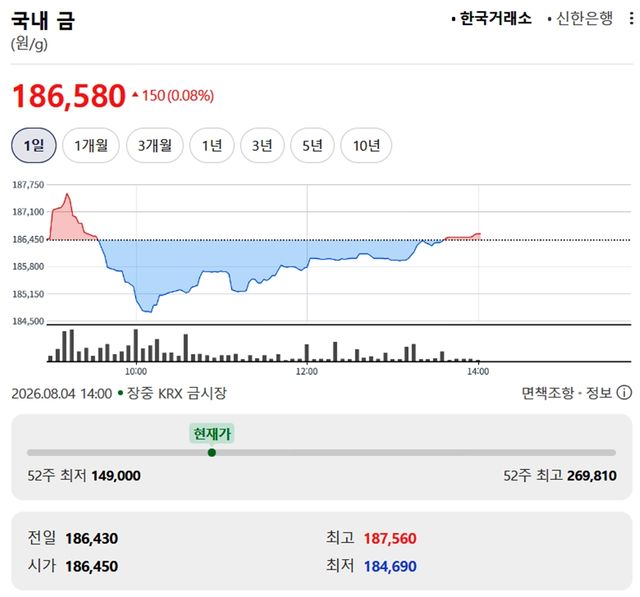Click the green 현재가 marker dot
640x597 pixels.
tap(211, 453)
